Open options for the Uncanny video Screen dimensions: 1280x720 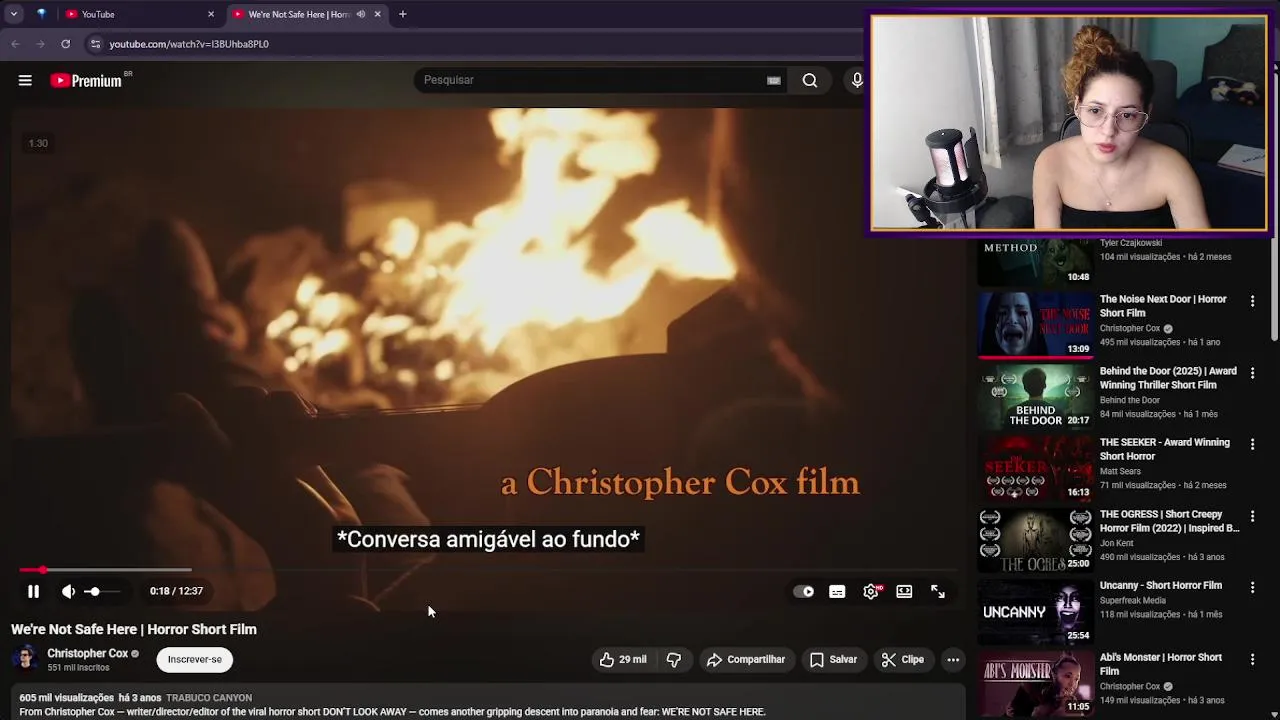coord(1252,587)
